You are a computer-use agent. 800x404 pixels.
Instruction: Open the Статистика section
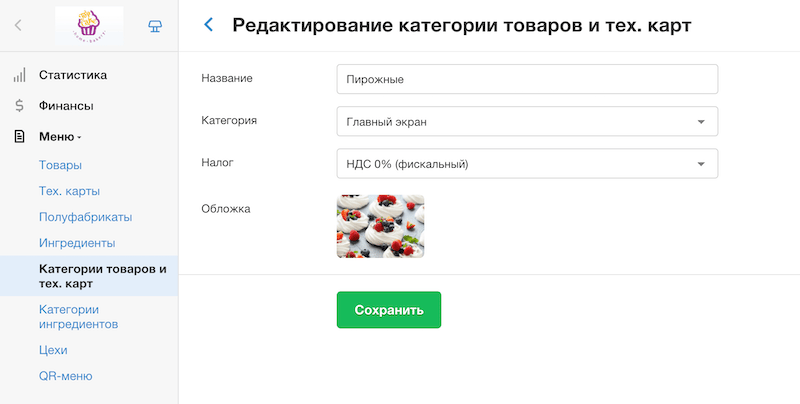pyautogui.click(x=73, y=75)
